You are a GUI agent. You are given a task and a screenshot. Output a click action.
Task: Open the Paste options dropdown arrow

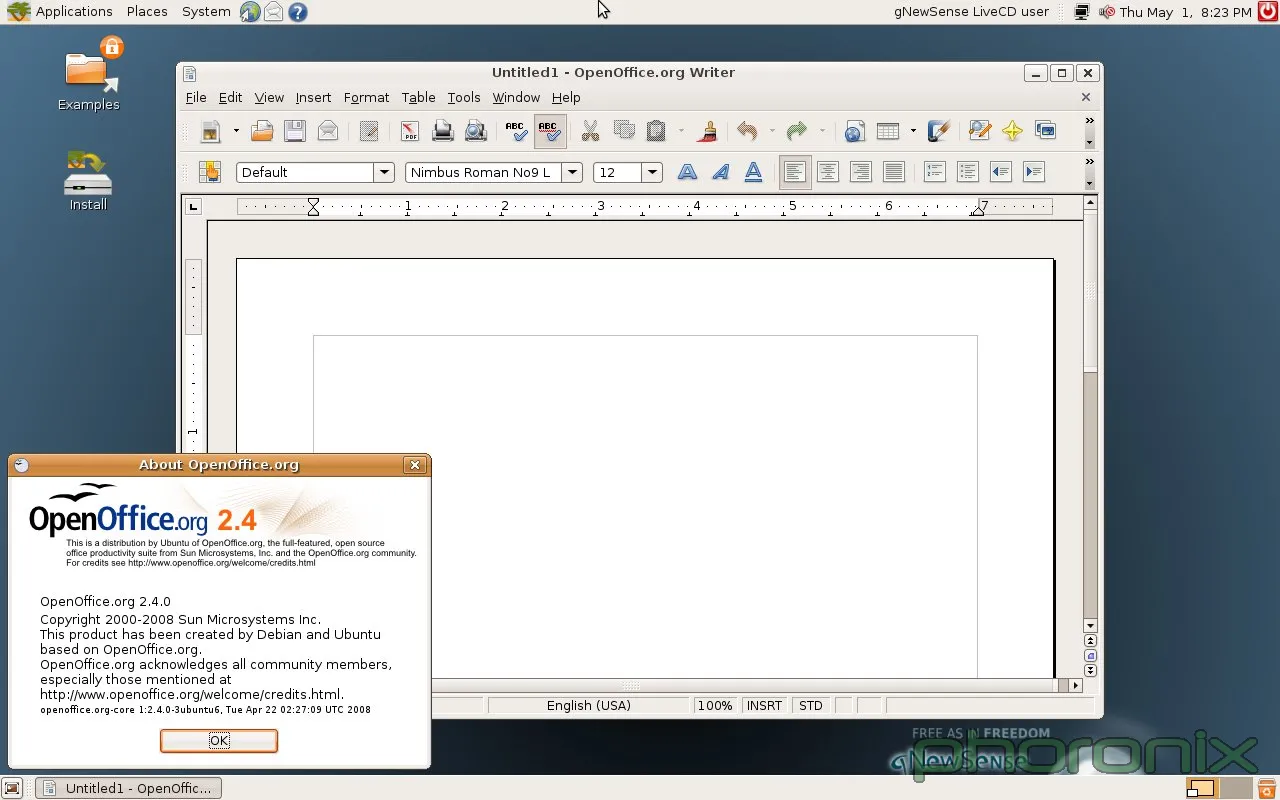(x=681, y=131)
